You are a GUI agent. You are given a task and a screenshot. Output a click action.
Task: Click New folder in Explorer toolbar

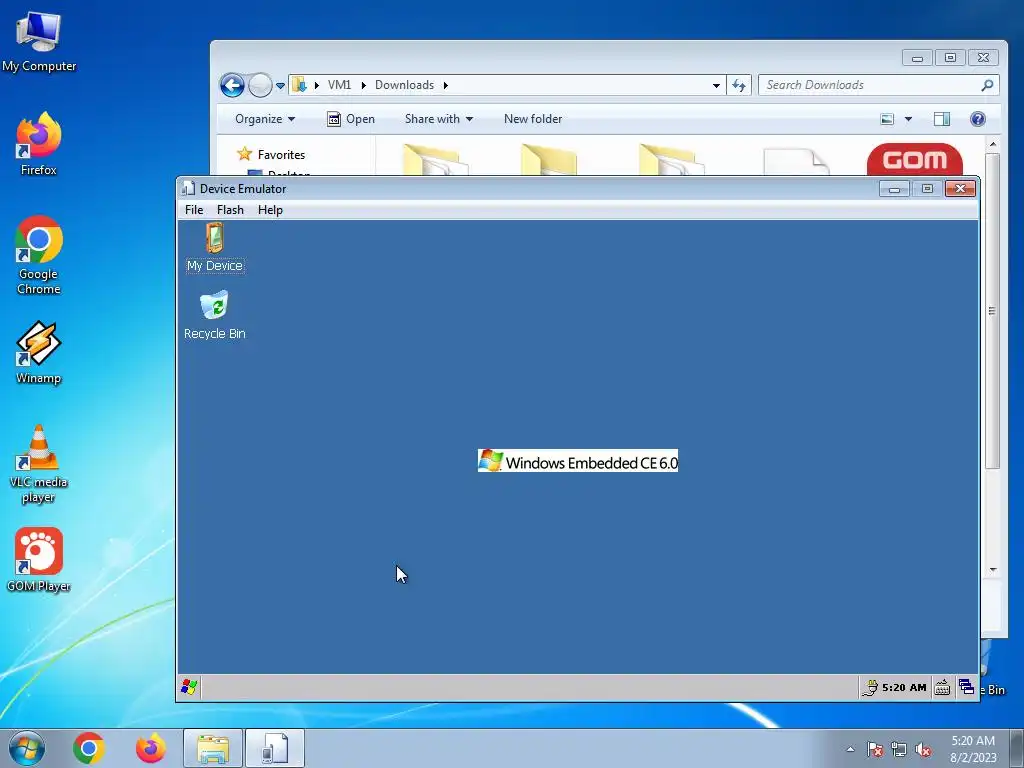click(533, 119)
